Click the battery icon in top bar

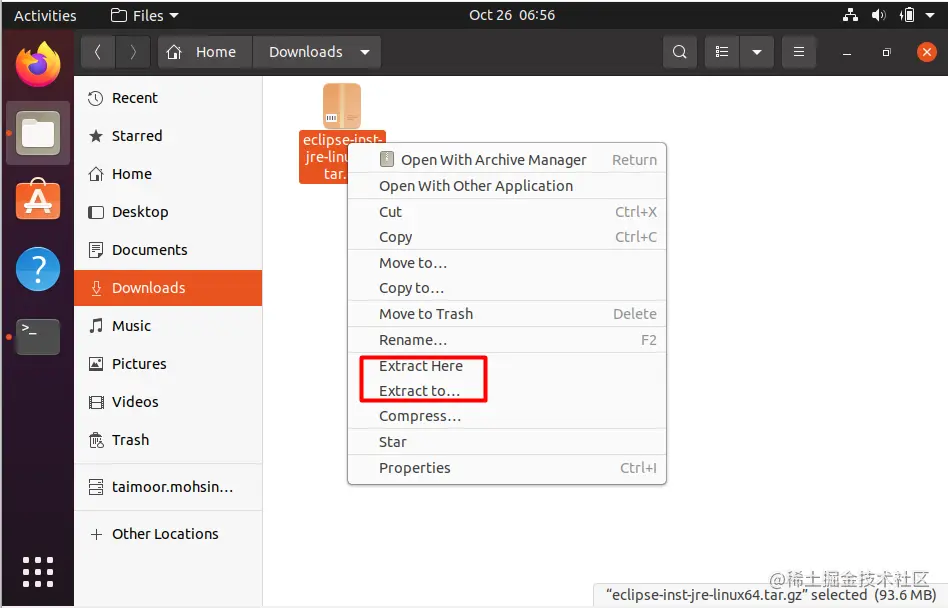pyautogui.click(x=907, y=15)
